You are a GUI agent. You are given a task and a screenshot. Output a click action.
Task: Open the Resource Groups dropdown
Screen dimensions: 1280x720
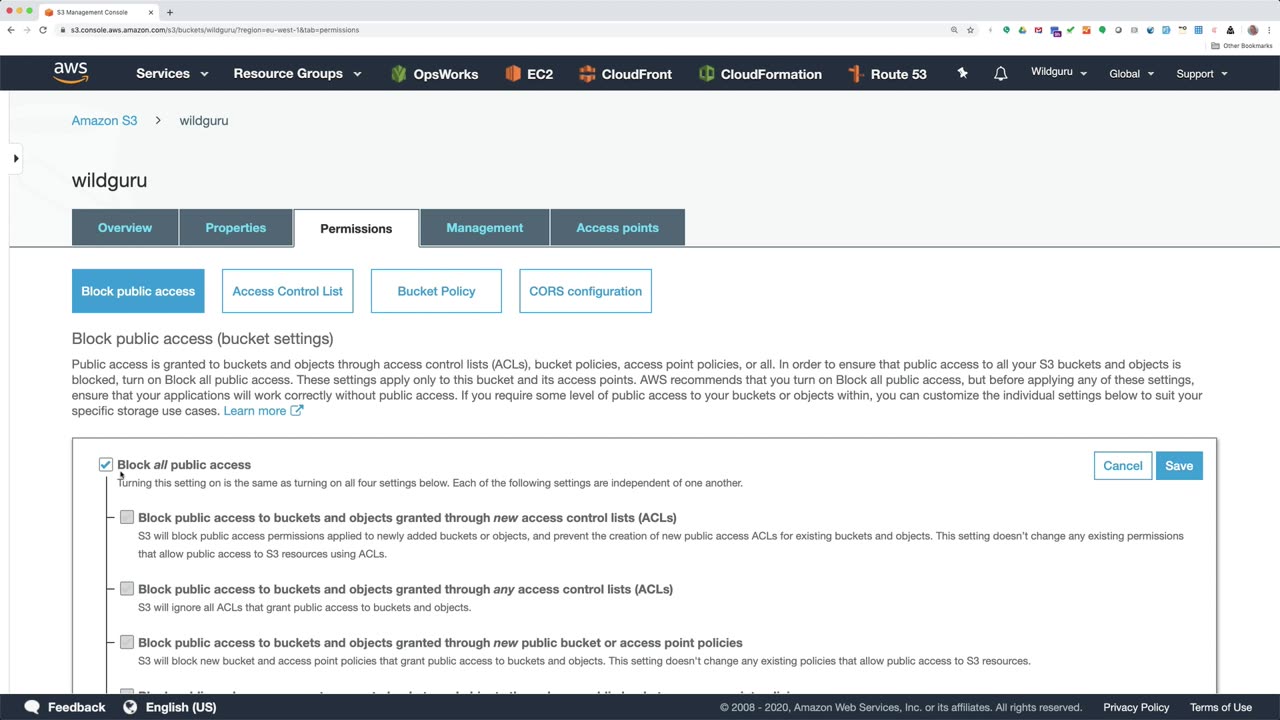(297, 74)
